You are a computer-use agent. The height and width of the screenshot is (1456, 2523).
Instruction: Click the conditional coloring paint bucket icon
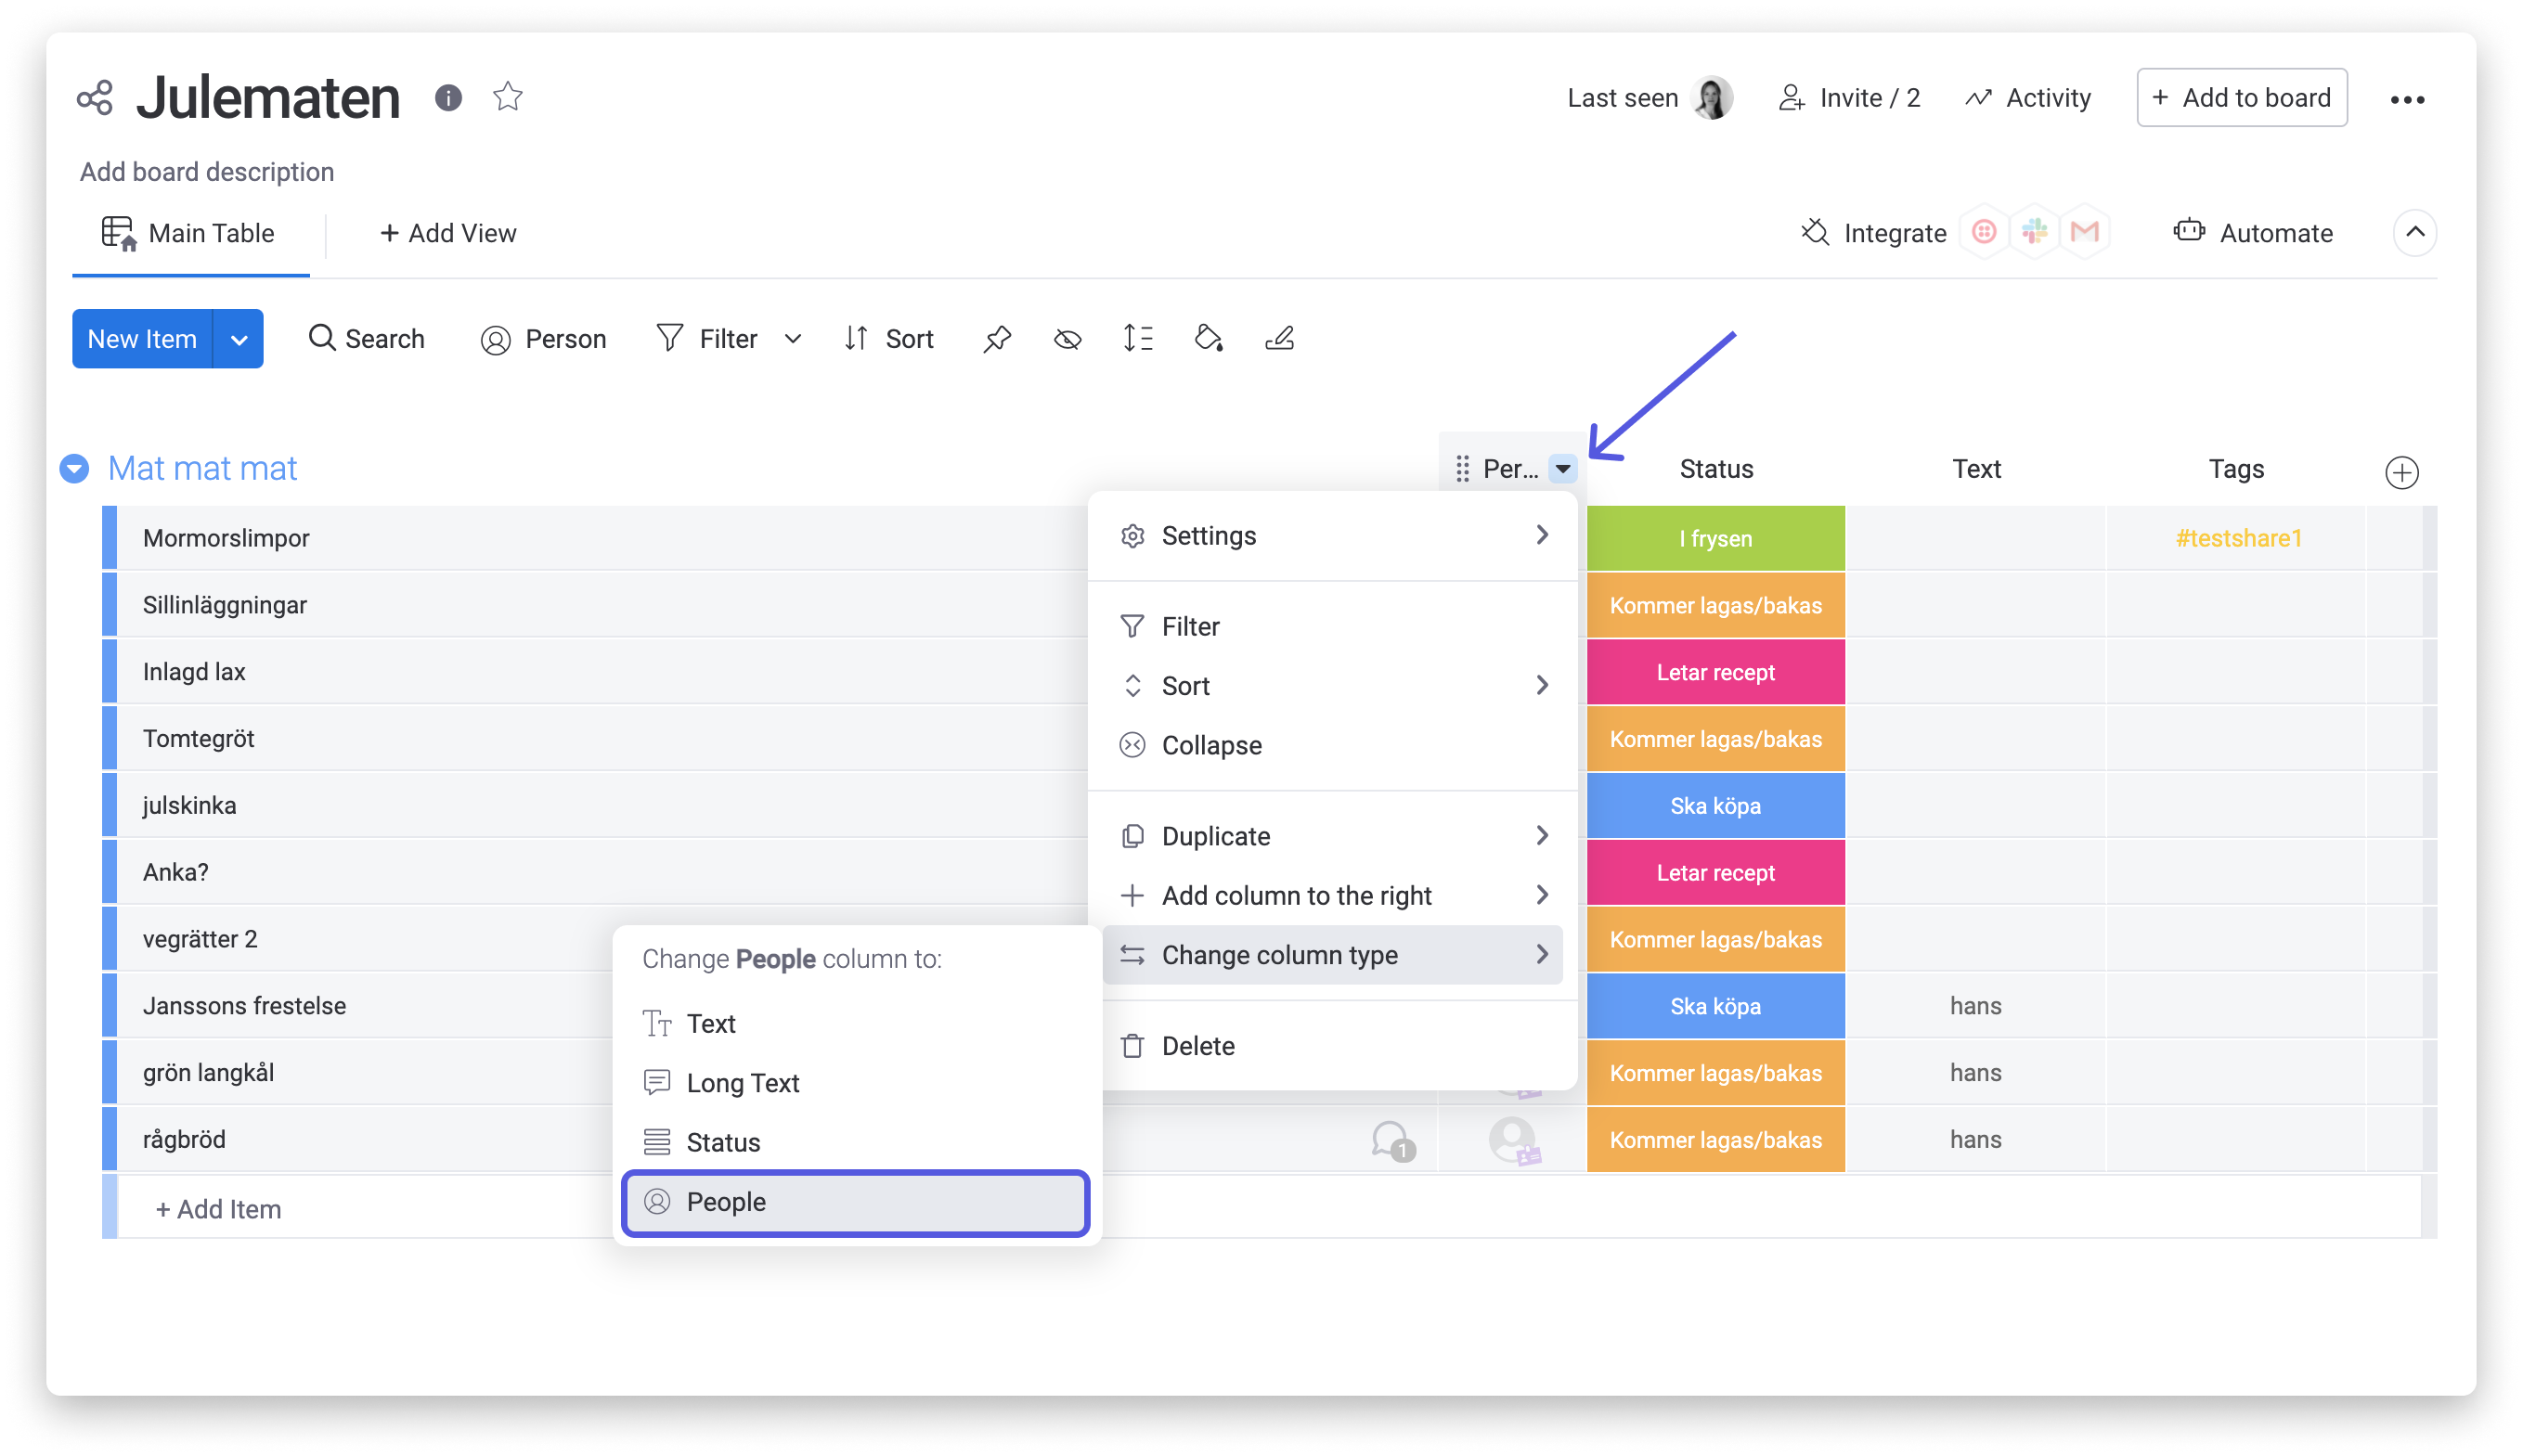(1209, 339)
